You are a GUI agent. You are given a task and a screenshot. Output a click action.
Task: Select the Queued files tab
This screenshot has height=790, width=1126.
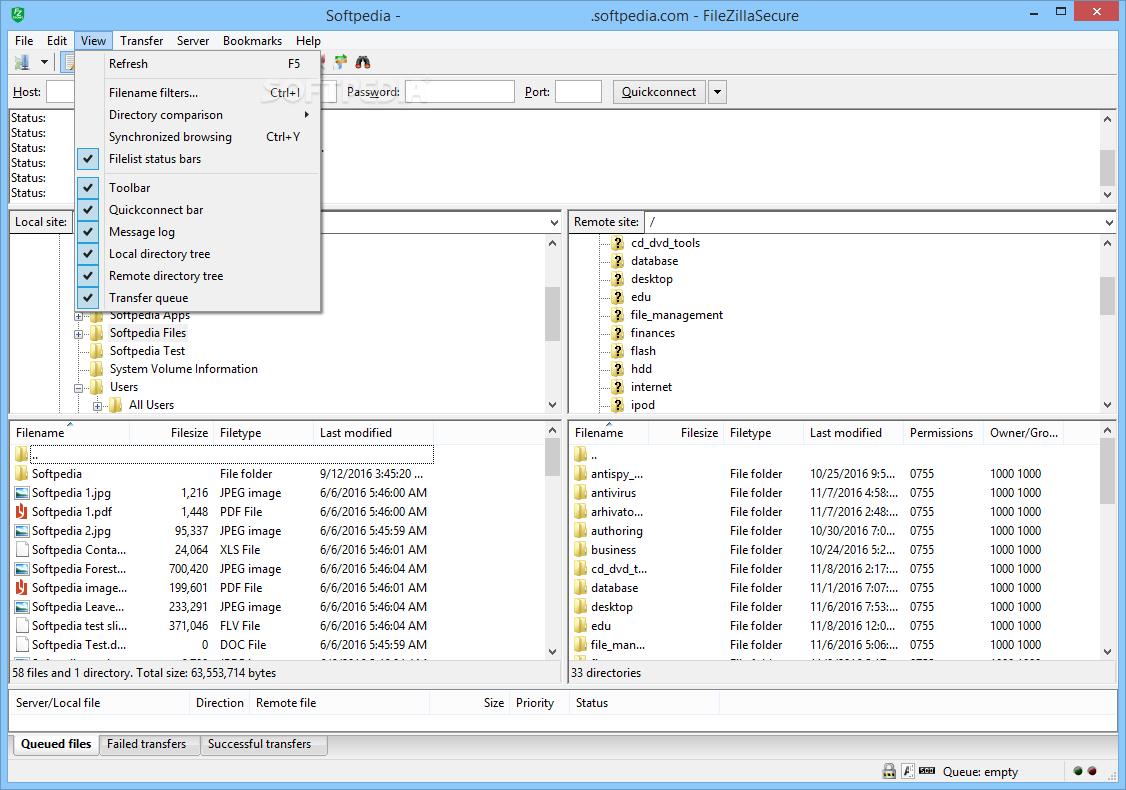coord(56,744)
